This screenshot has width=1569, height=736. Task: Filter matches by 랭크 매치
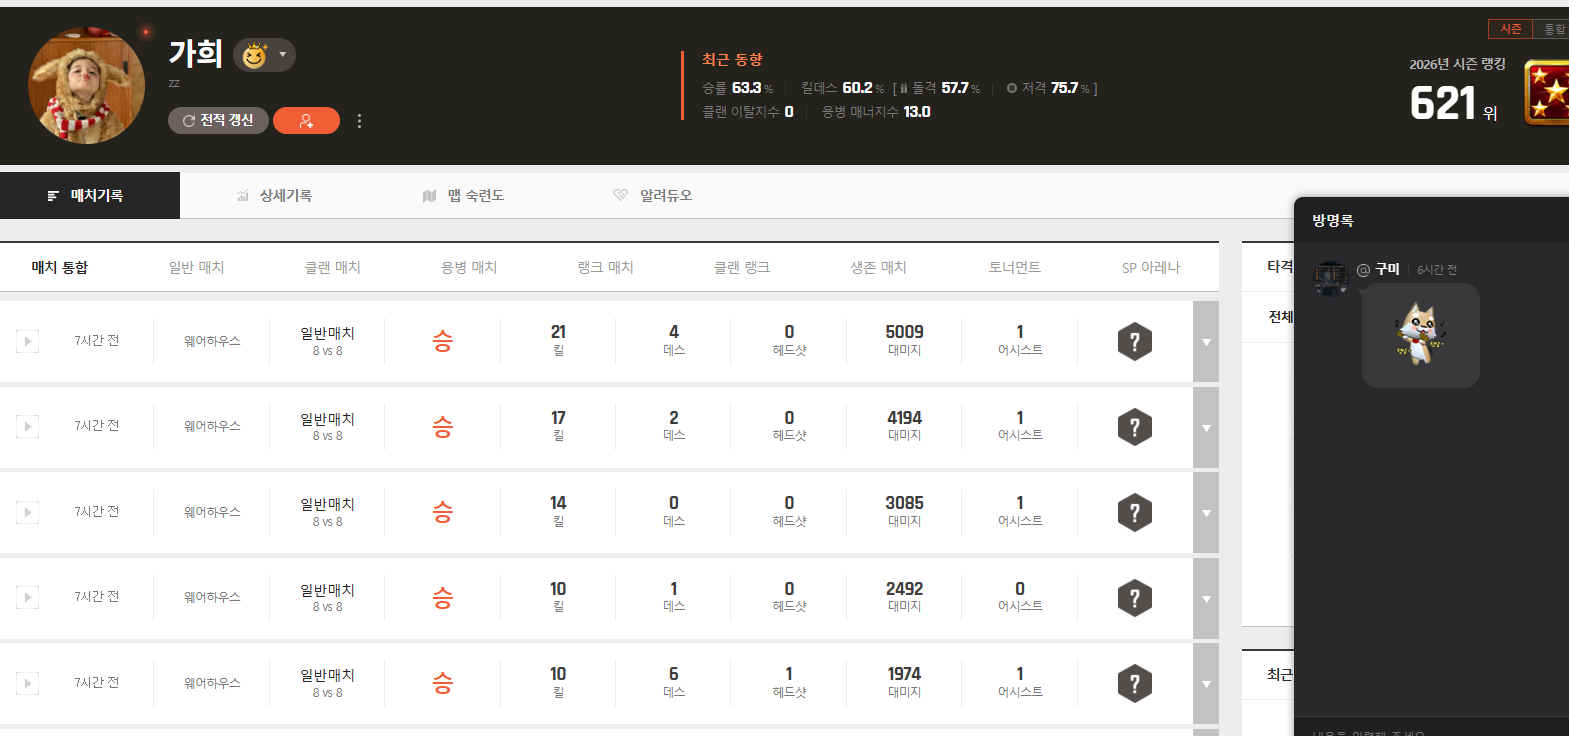click(605, 268)
